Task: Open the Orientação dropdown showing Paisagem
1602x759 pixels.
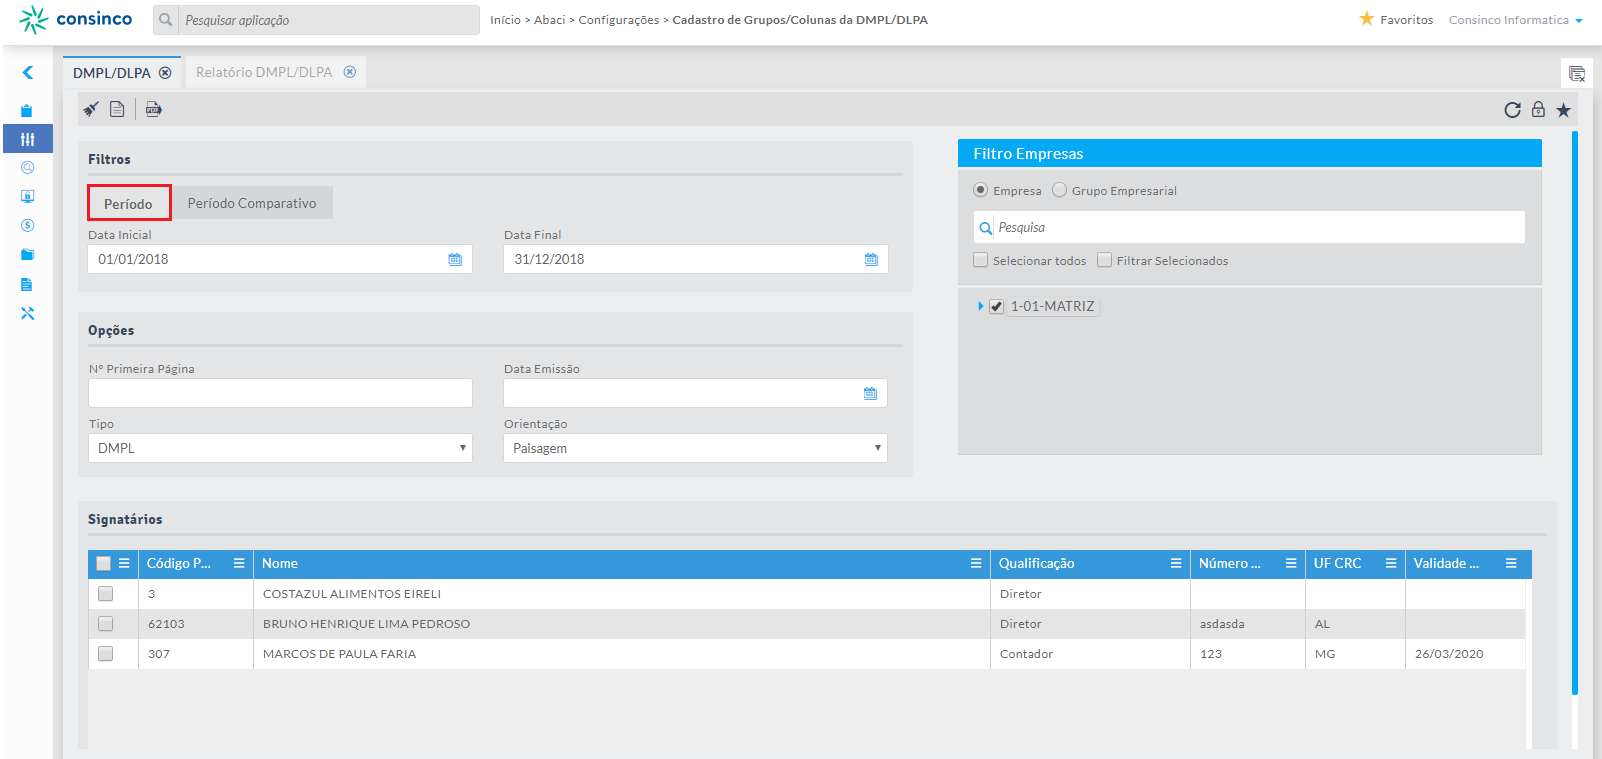Action: (x=695, y=448)
